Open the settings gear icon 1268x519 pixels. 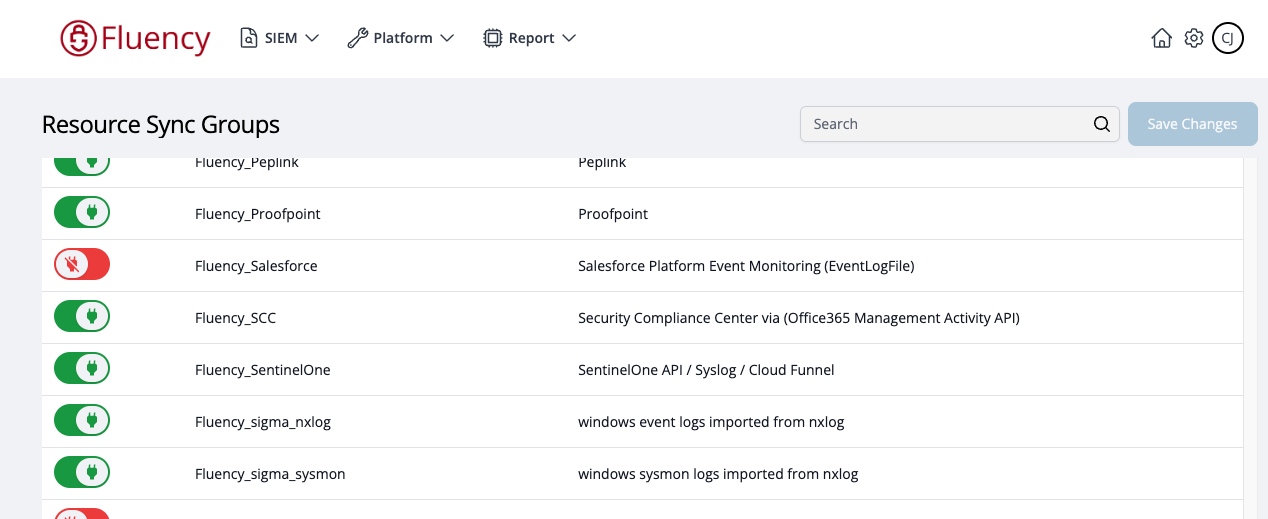tap(1193, 38)
